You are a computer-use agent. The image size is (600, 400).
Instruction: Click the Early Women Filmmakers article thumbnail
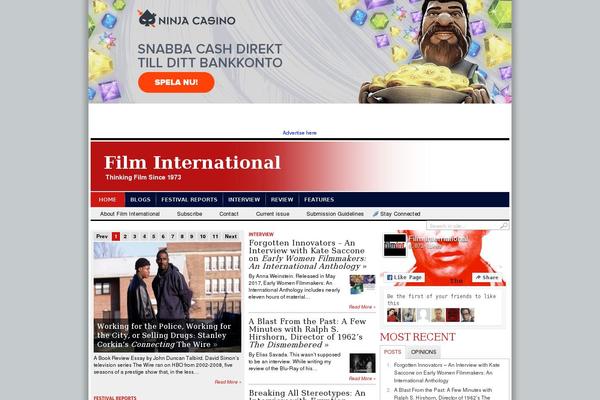pos(362,284)
